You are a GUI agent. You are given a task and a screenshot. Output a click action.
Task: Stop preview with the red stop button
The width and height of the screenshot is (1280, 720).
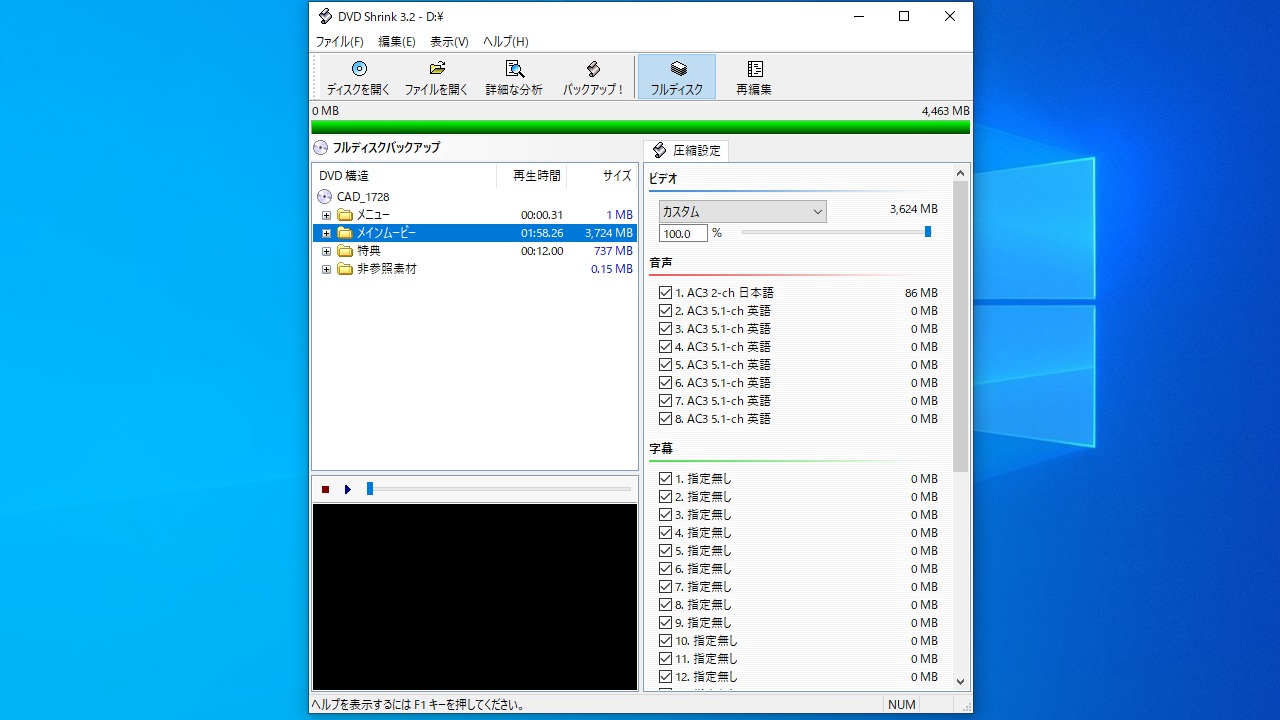325,489
